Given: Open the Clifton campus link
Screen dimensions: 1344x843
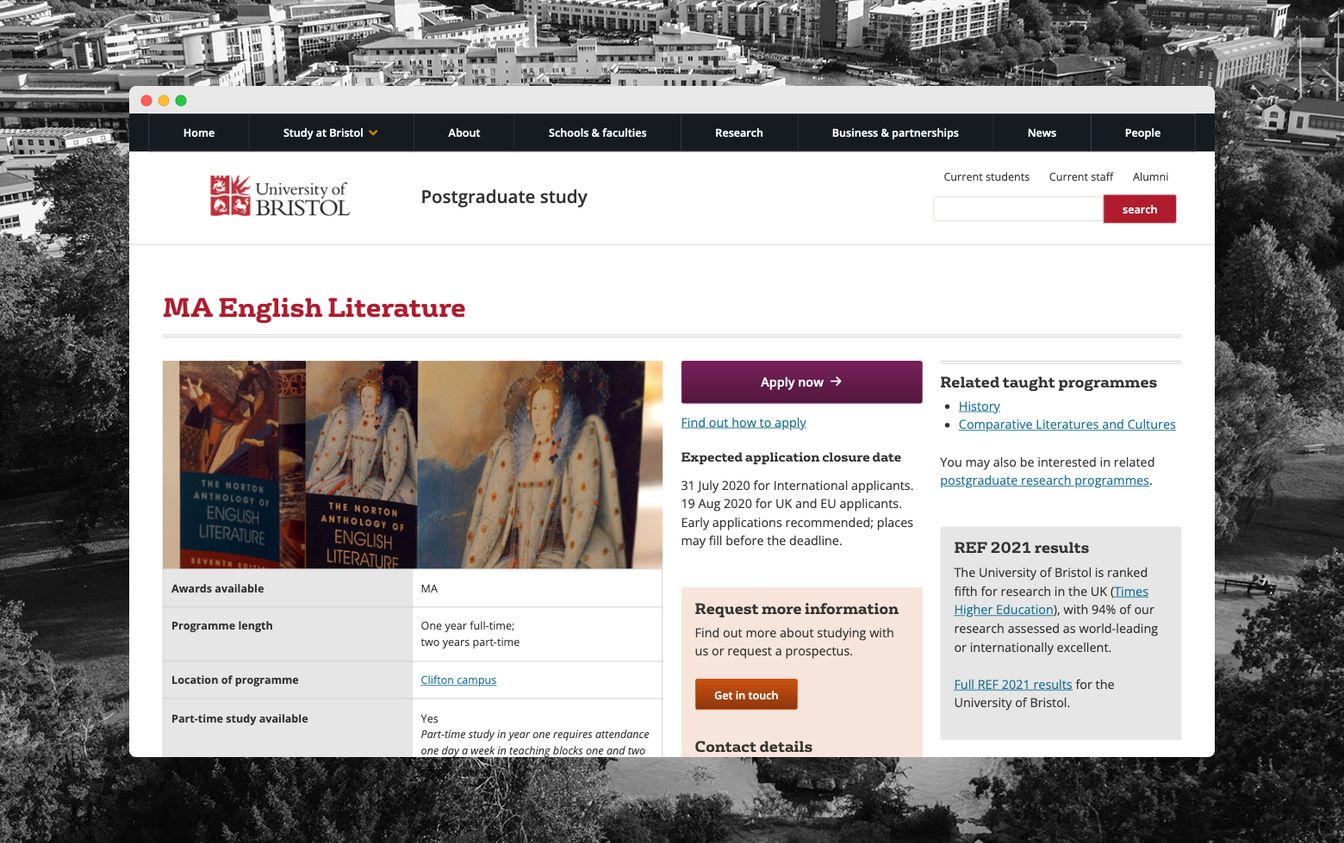Looking at the screenshot, I should [458, 680].
